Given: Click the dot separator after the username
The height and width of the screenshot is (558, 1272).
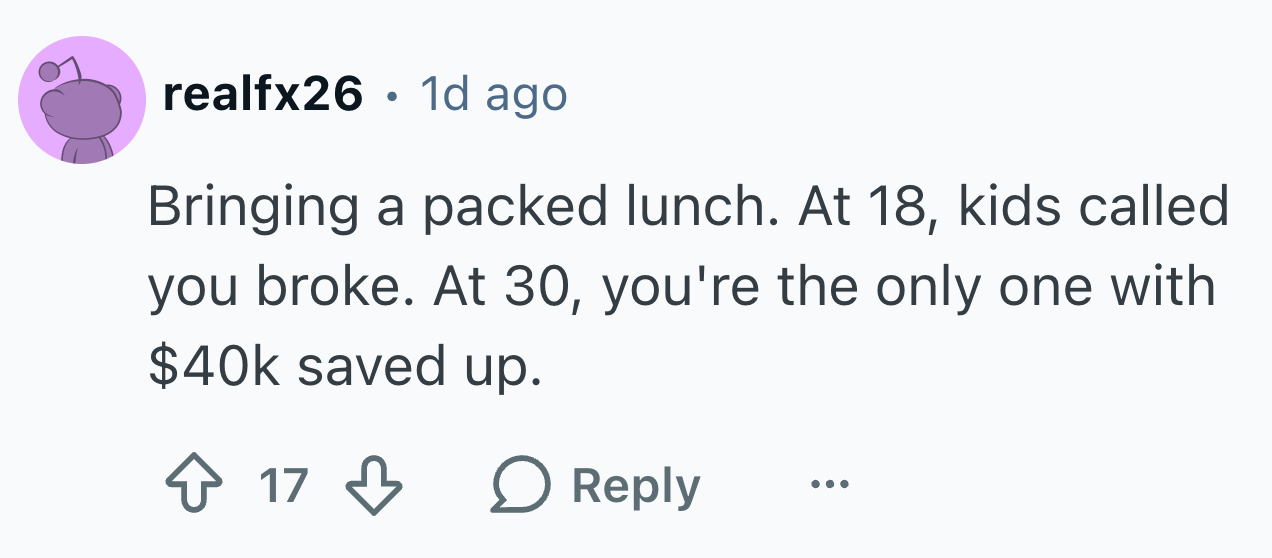Looking at the screenshot, I should click(392, 97).
